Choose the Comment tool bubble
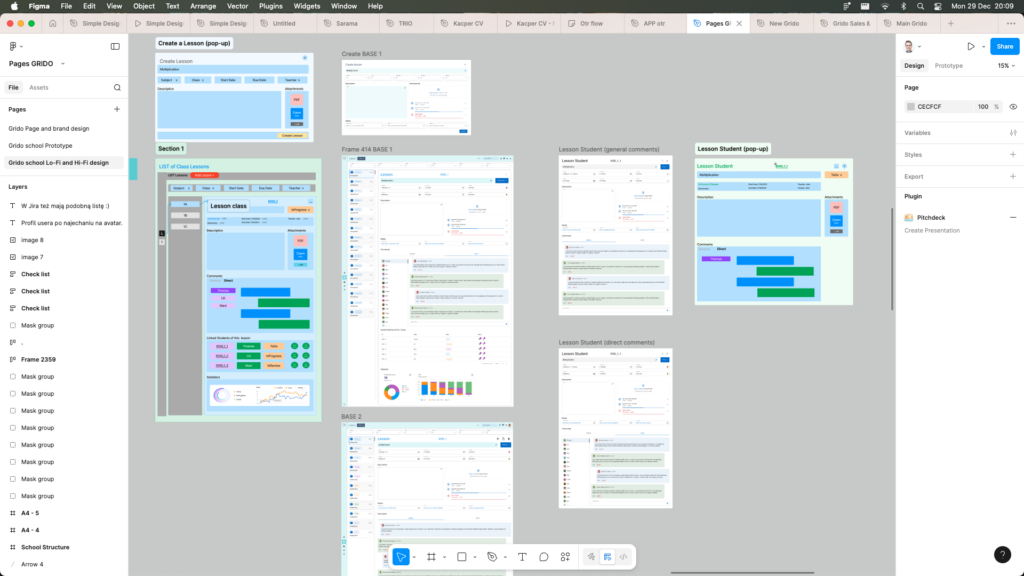The height and width of the screenshot is (576, 1024). 544,557
